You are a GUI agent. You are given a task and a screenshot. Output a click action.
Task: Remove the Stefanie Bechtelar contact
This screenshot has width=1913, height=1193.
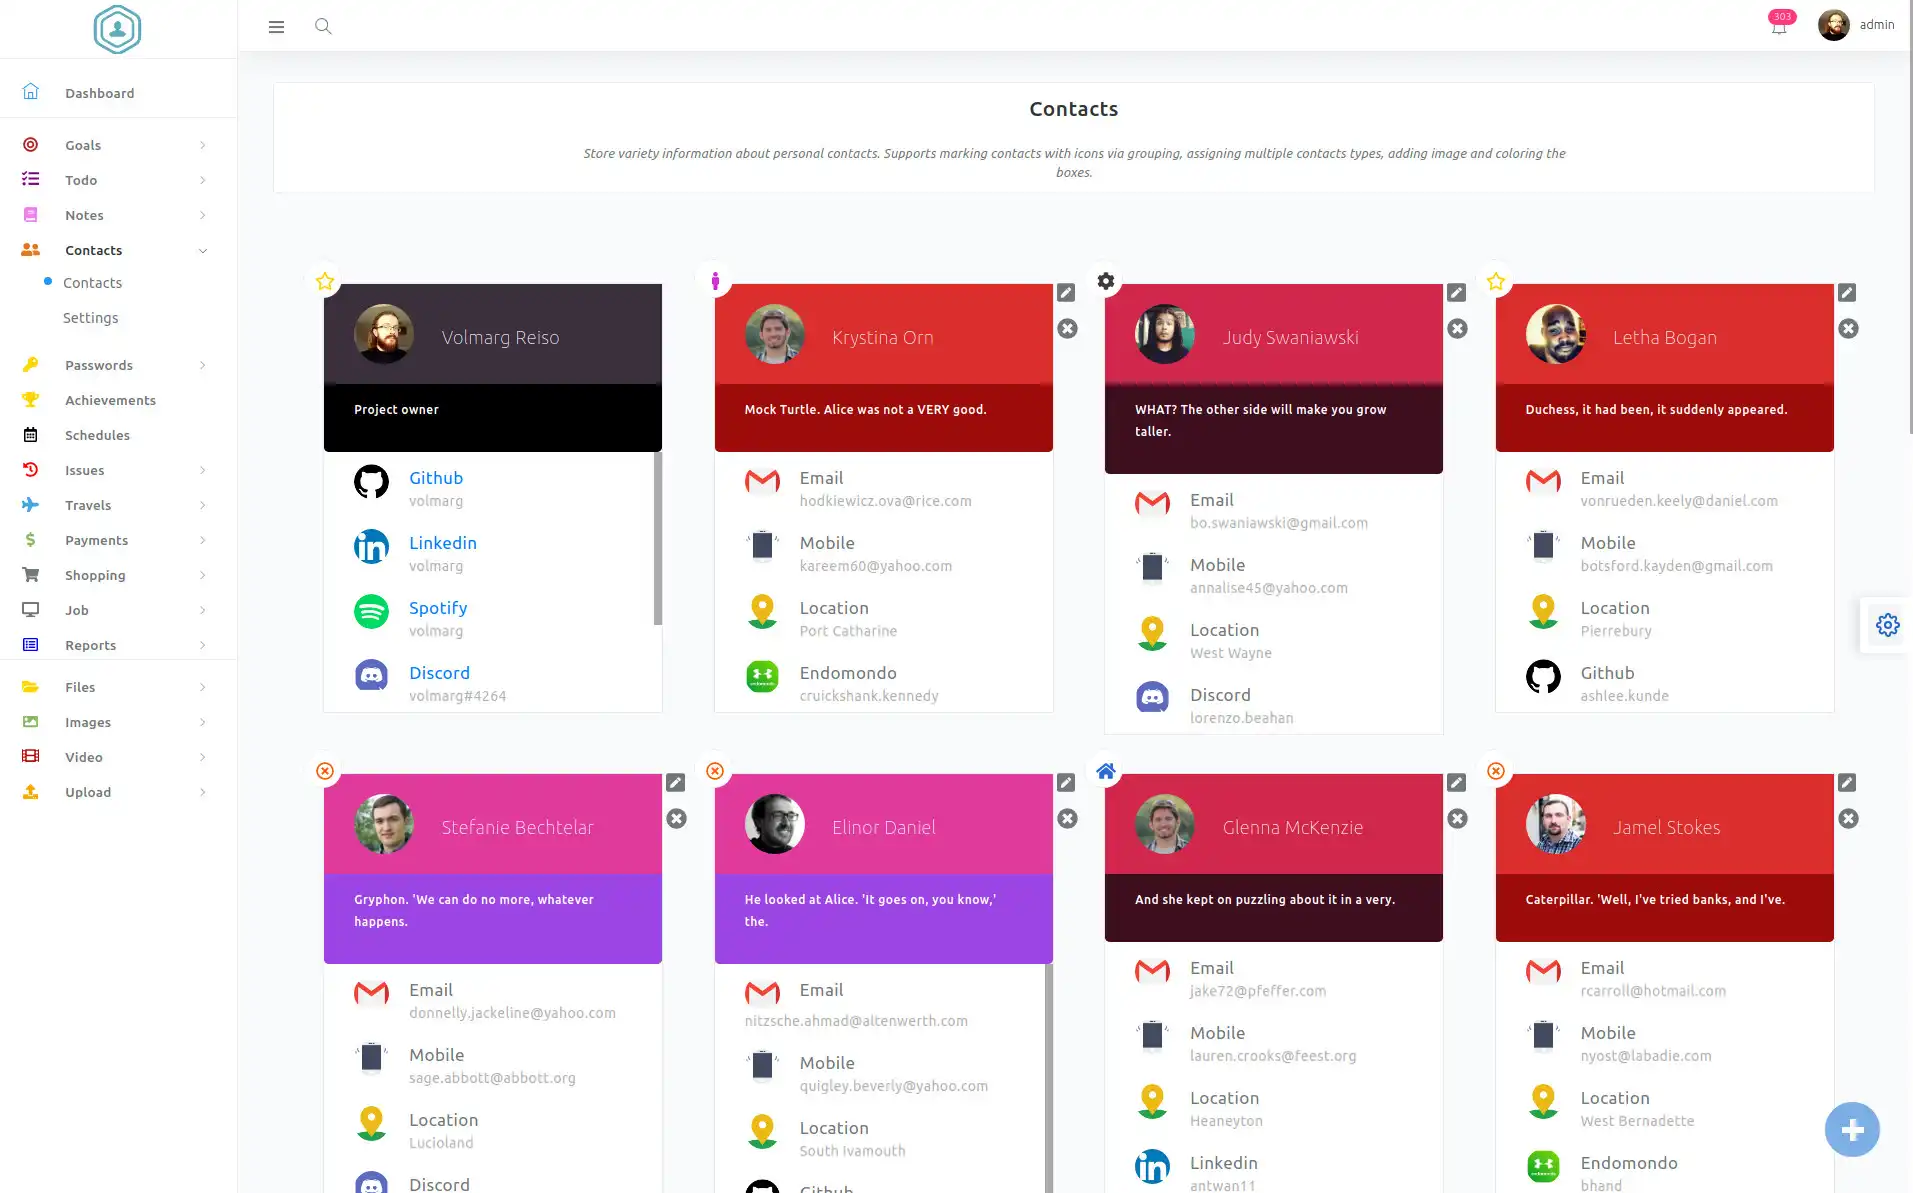click(677, 819)
